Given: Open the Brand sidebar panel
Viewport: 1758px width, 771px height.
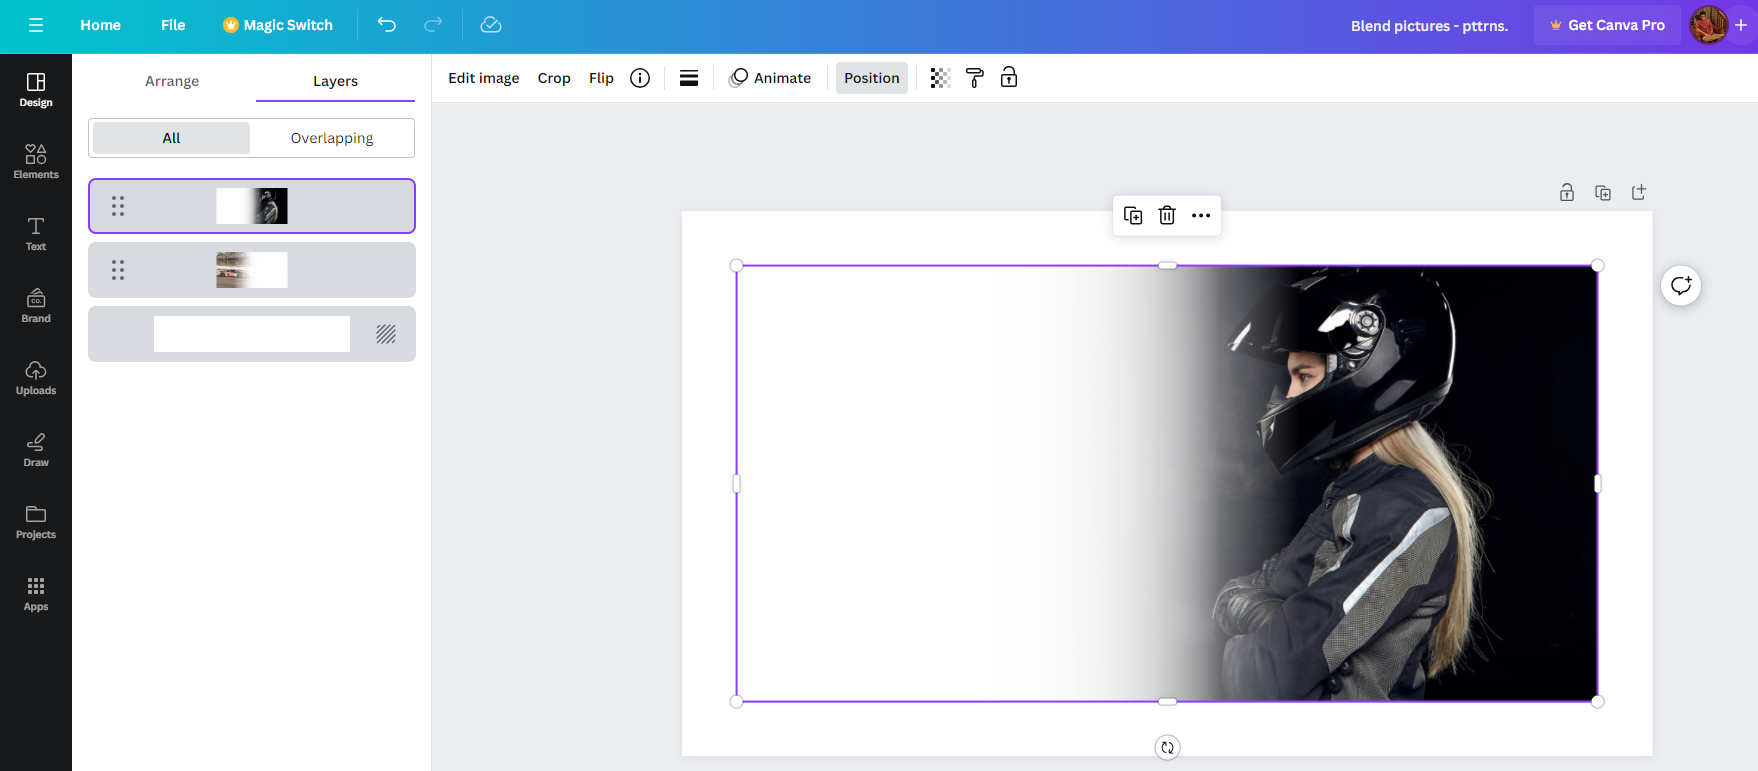Looking at the screenshot, I should (36, 306).
